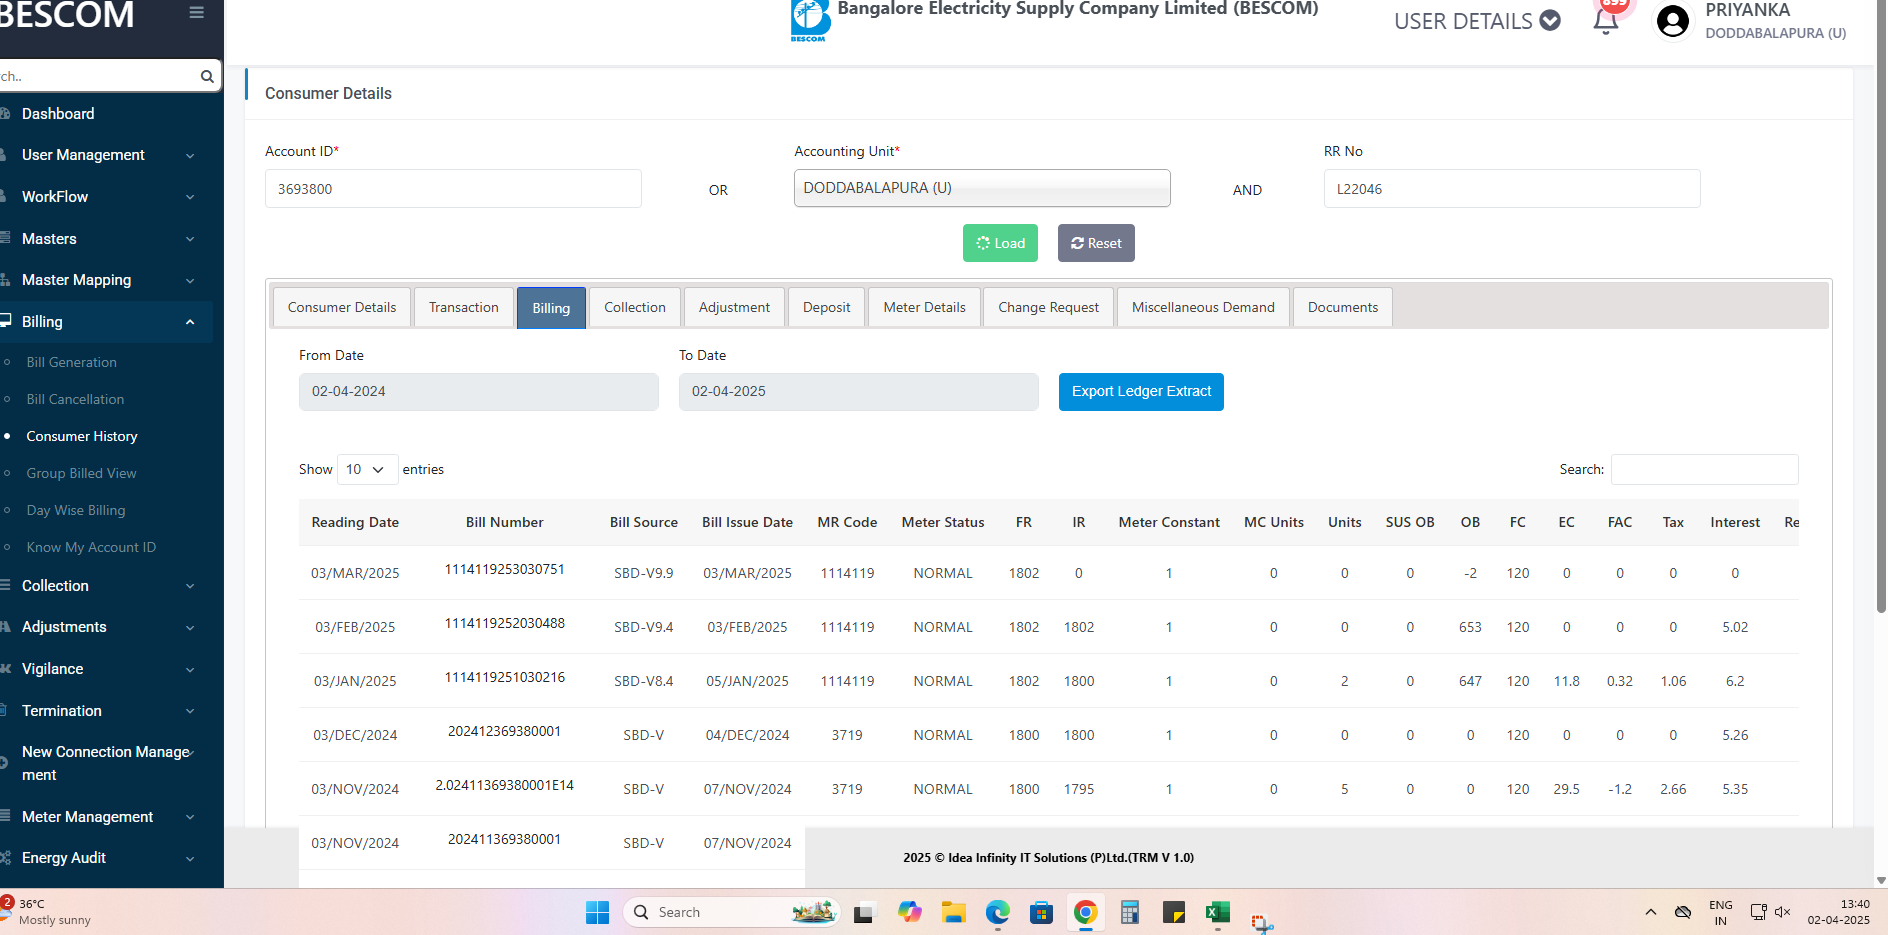The image size is (1888, 935).
Task: Sort by Reading Date column header
Action: (355, 522)
